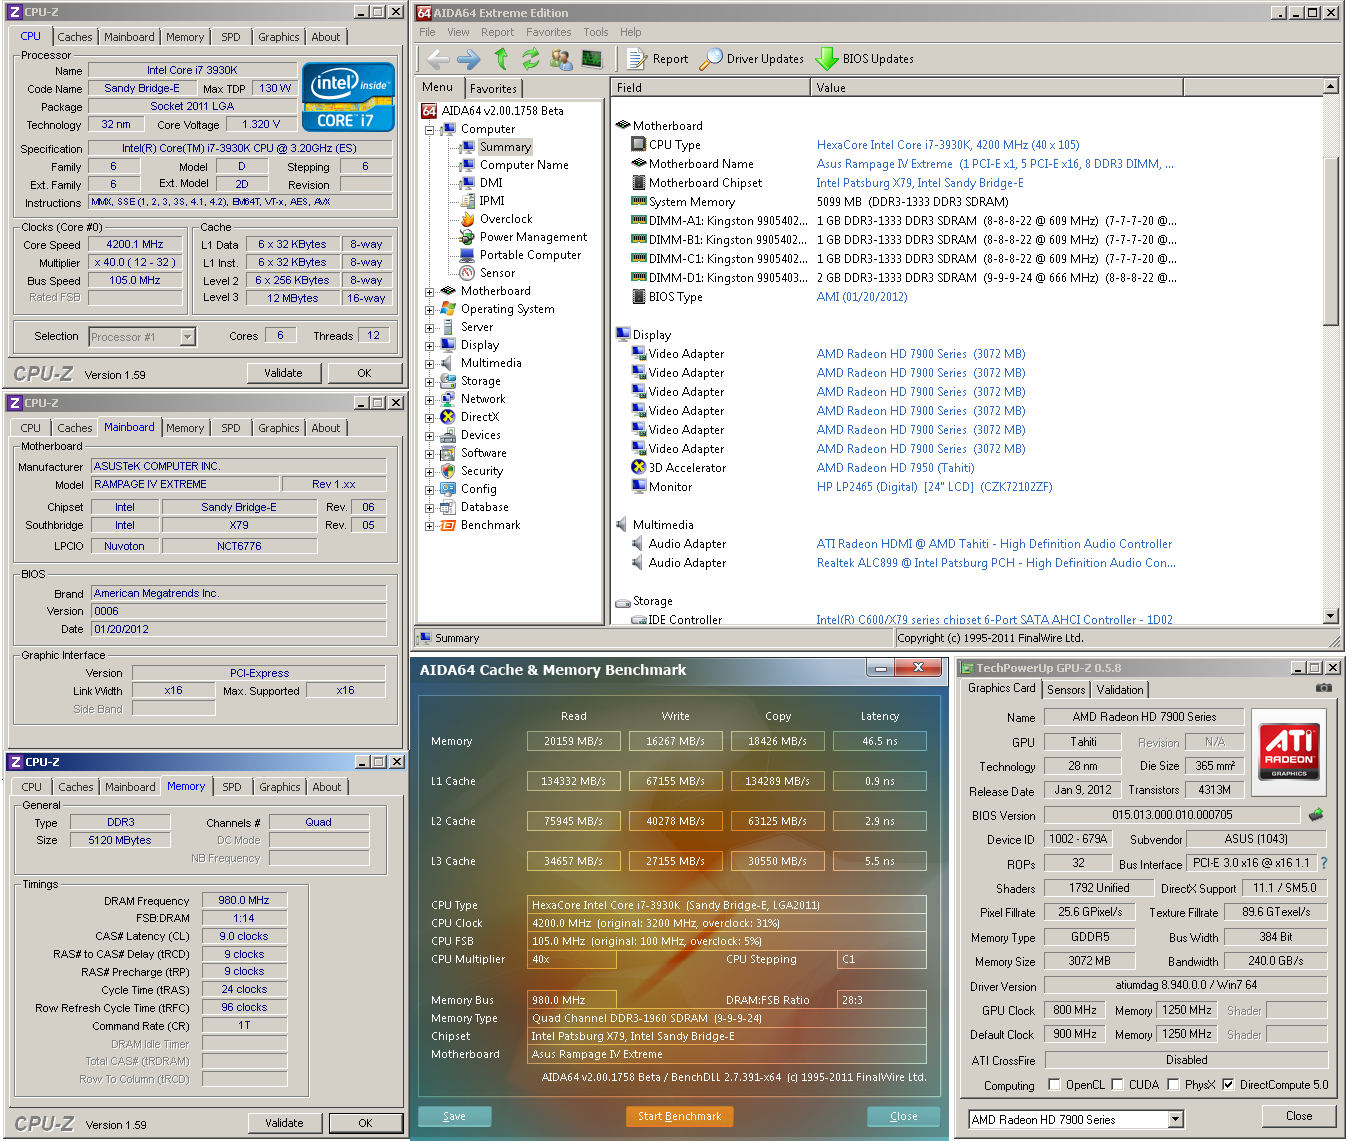Switch to Sensors tab in GPU-Z
The height and width of the screenshot is (1141, 1350).
1066,690
